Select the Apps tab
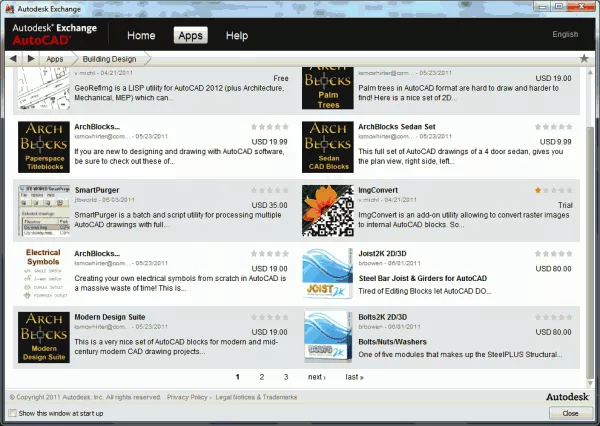This screenshot has height=426, width=600. pyautogui.click(x=191, y=35)
